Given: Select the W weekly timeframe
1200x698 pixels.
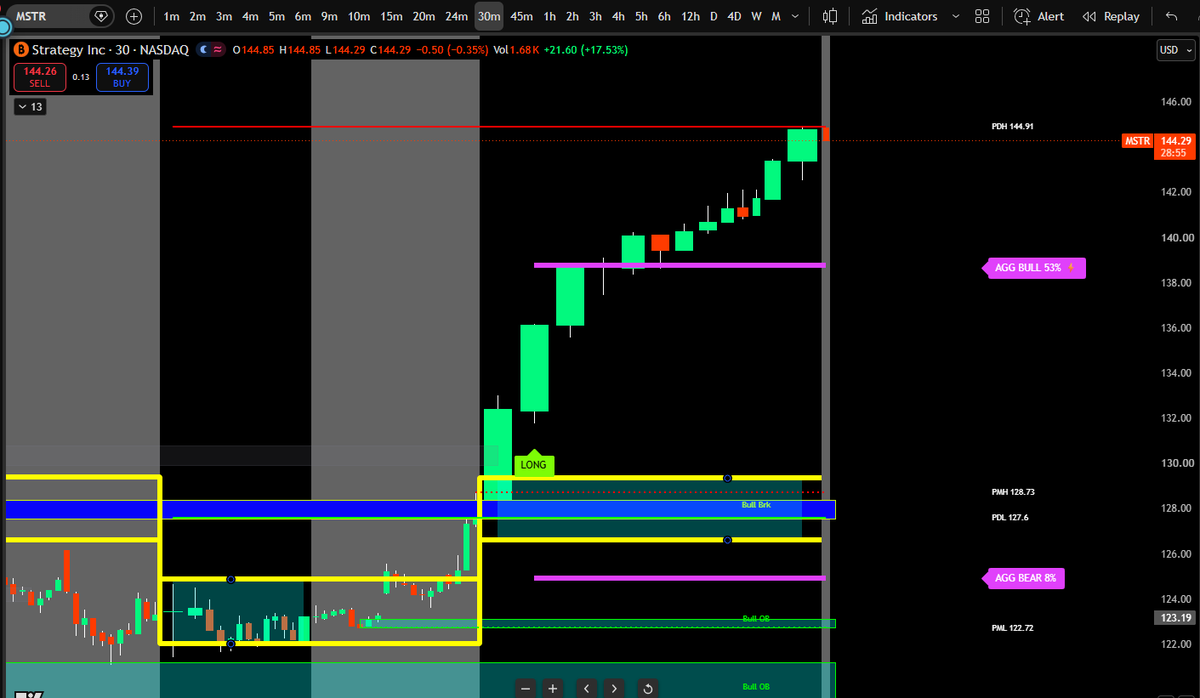Looking at the screenshot, I should pos(756,17).
